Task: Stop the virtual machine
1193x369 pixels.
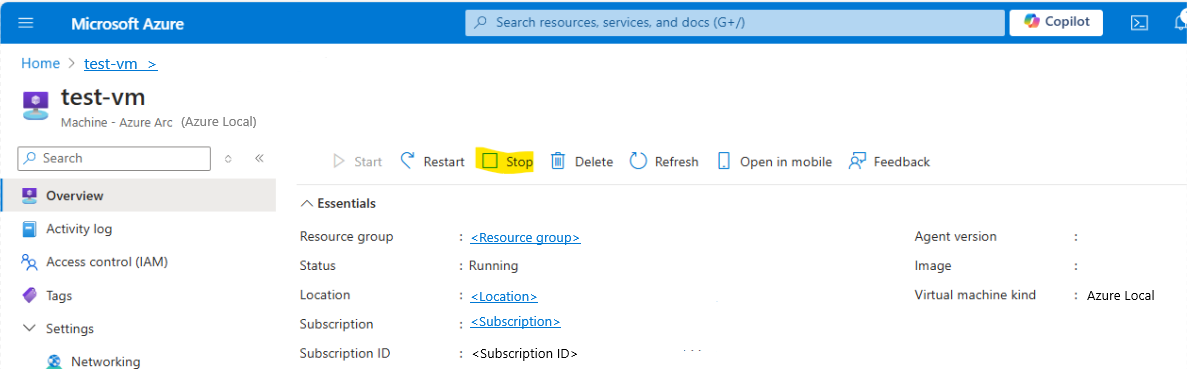Action: pyautogui.click(x=507, y=161)
